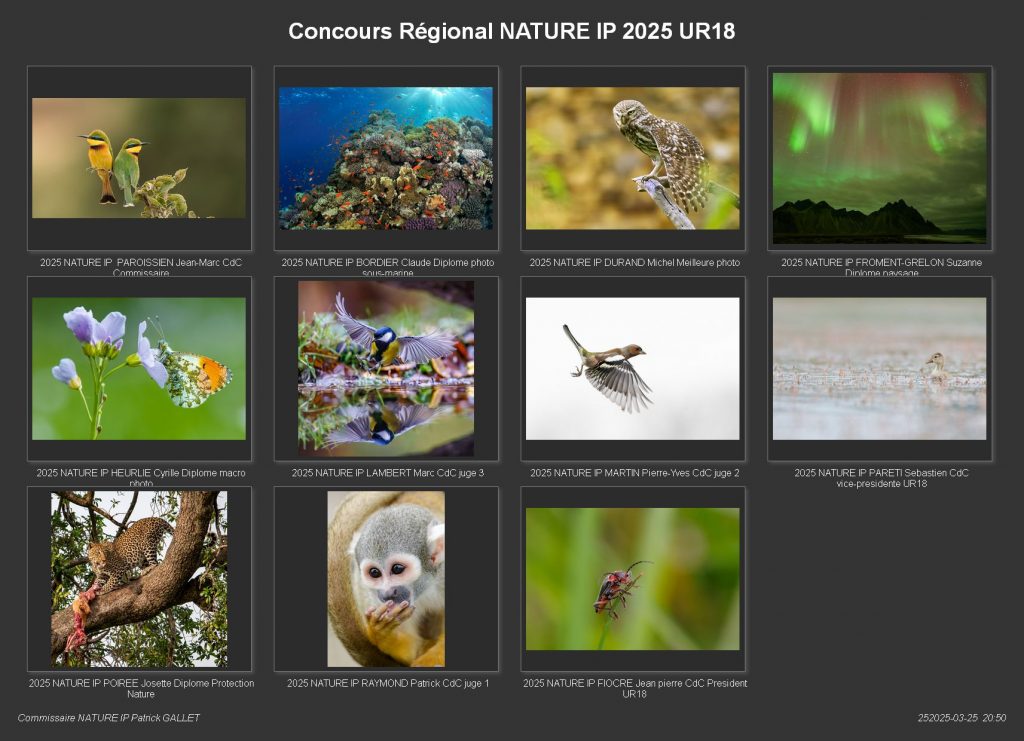Click the page title Concours Régional NATURE IP

click(x=511, y=31)
